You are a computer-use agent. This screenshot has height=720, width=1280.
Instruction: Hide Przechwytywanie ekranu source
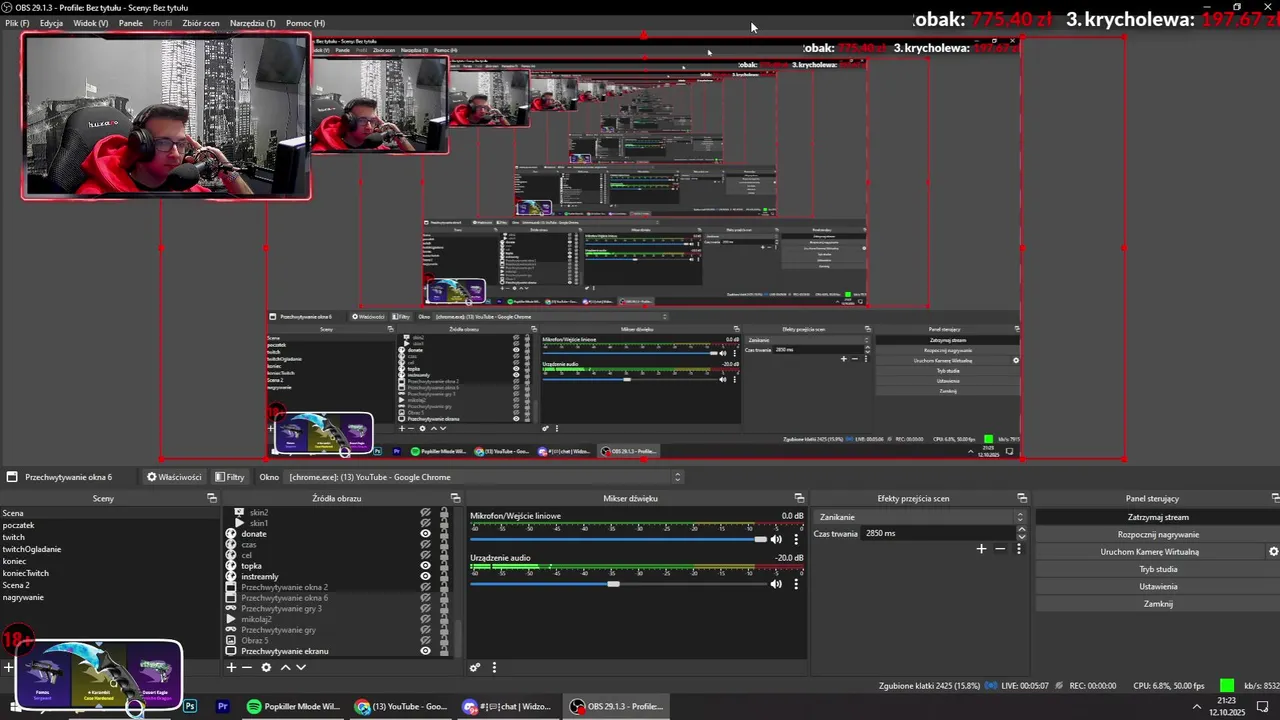425,651
